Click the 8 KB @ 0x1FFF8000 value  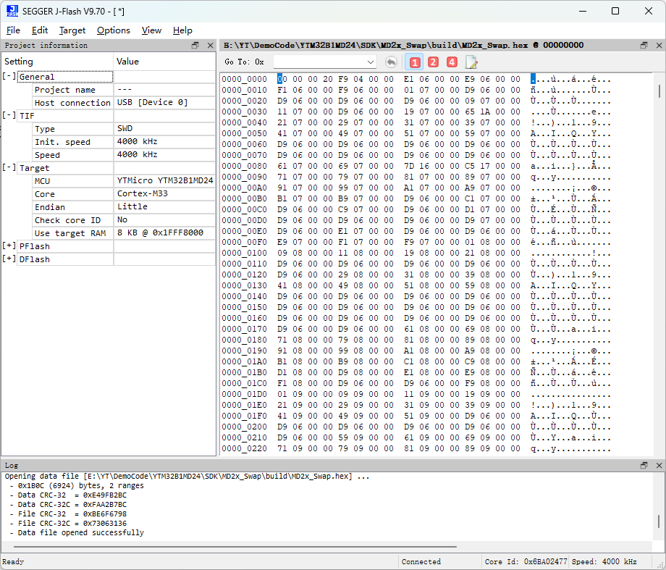[160, 233]
